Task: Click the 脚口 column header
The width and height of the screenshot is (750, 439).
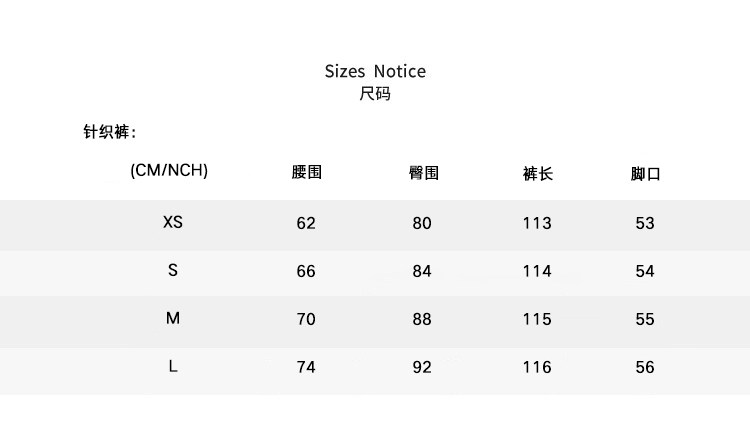Action: click(x=645, y=174)
